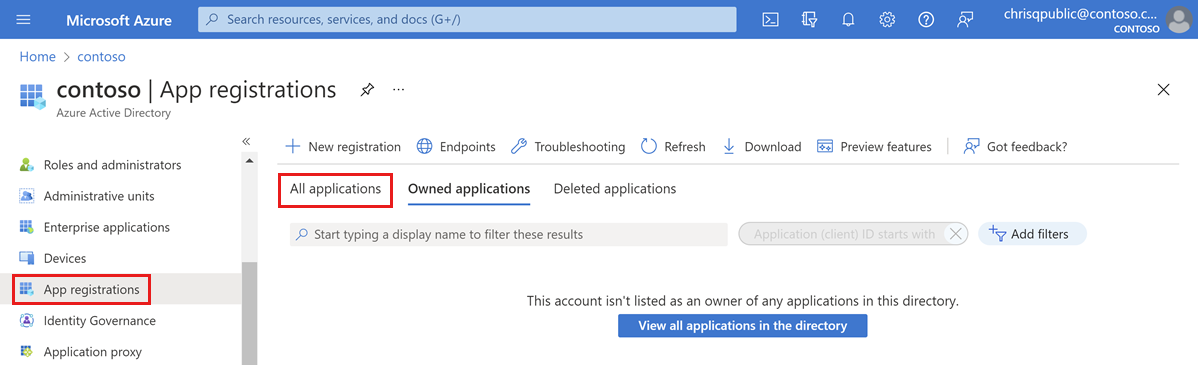Click the Administrative units icon
This screenshot has width=1198, height=365.
(27, 196)
